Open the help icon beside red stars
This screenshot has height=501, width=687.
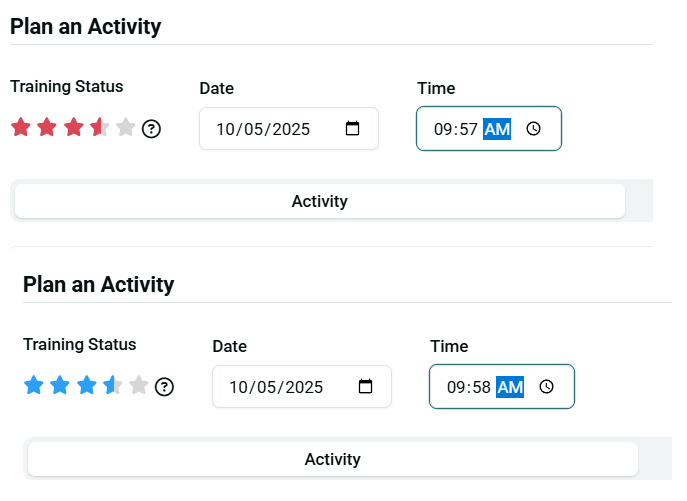coord(151,128)
